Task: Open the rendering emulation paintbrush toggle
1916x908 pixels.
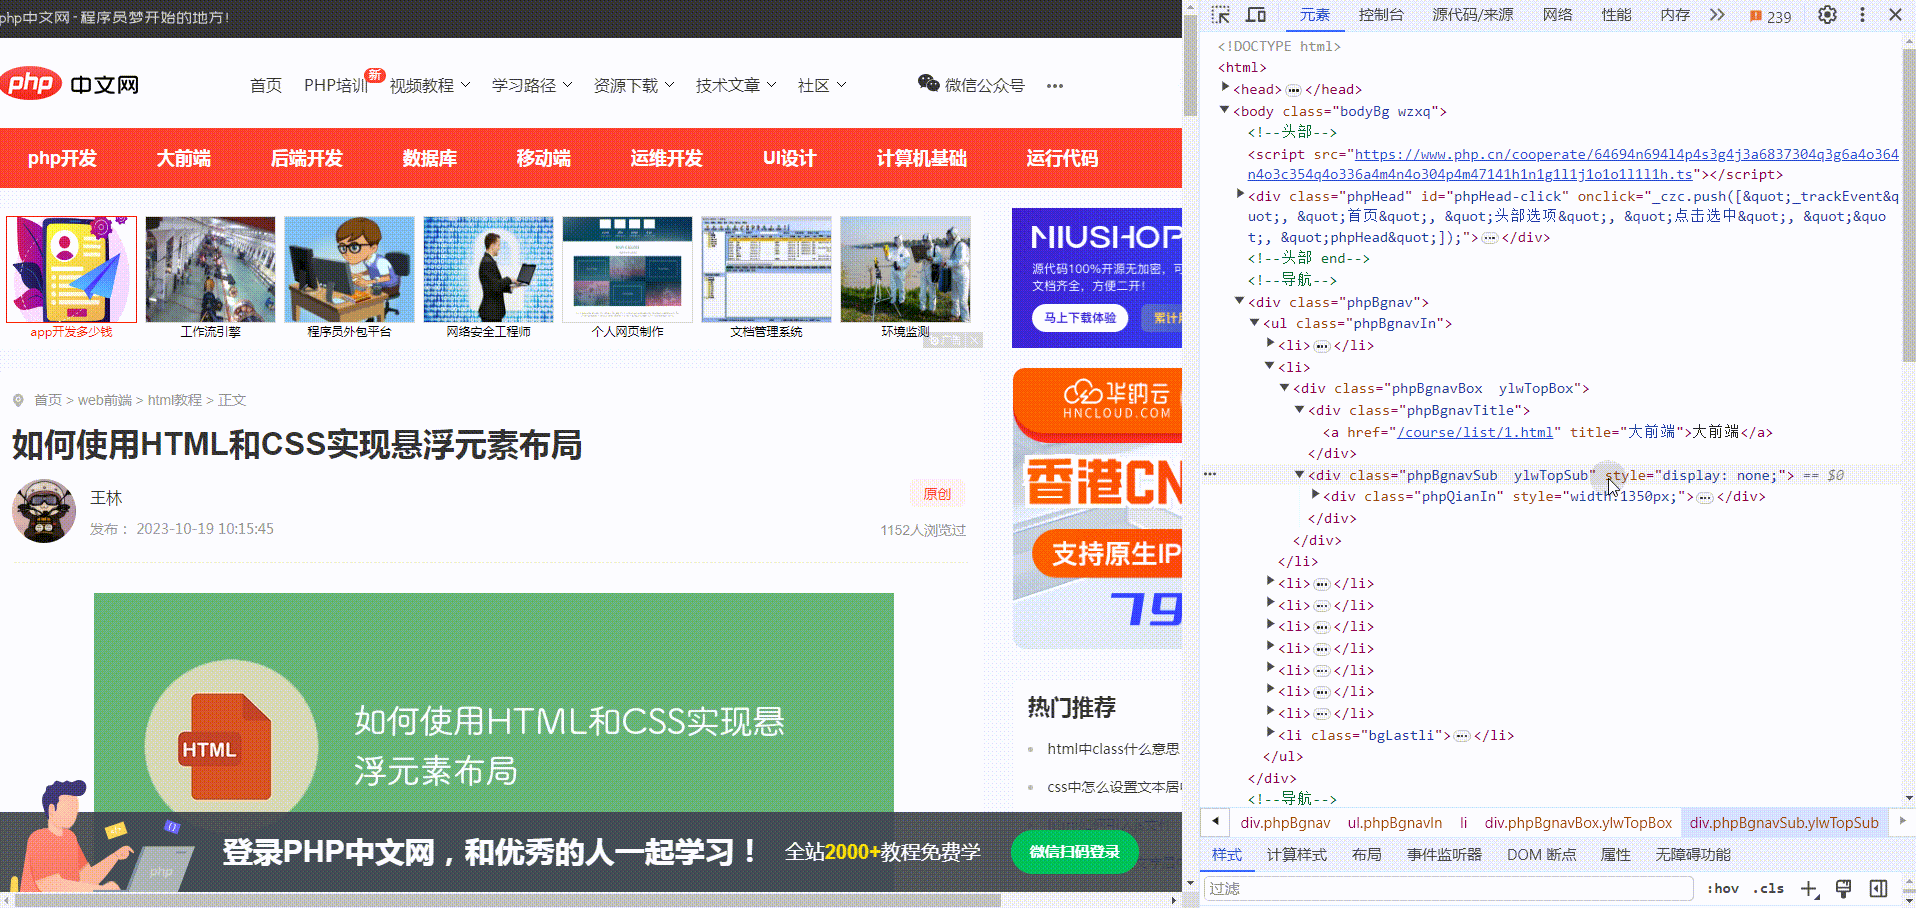Action: (1844, 888)
